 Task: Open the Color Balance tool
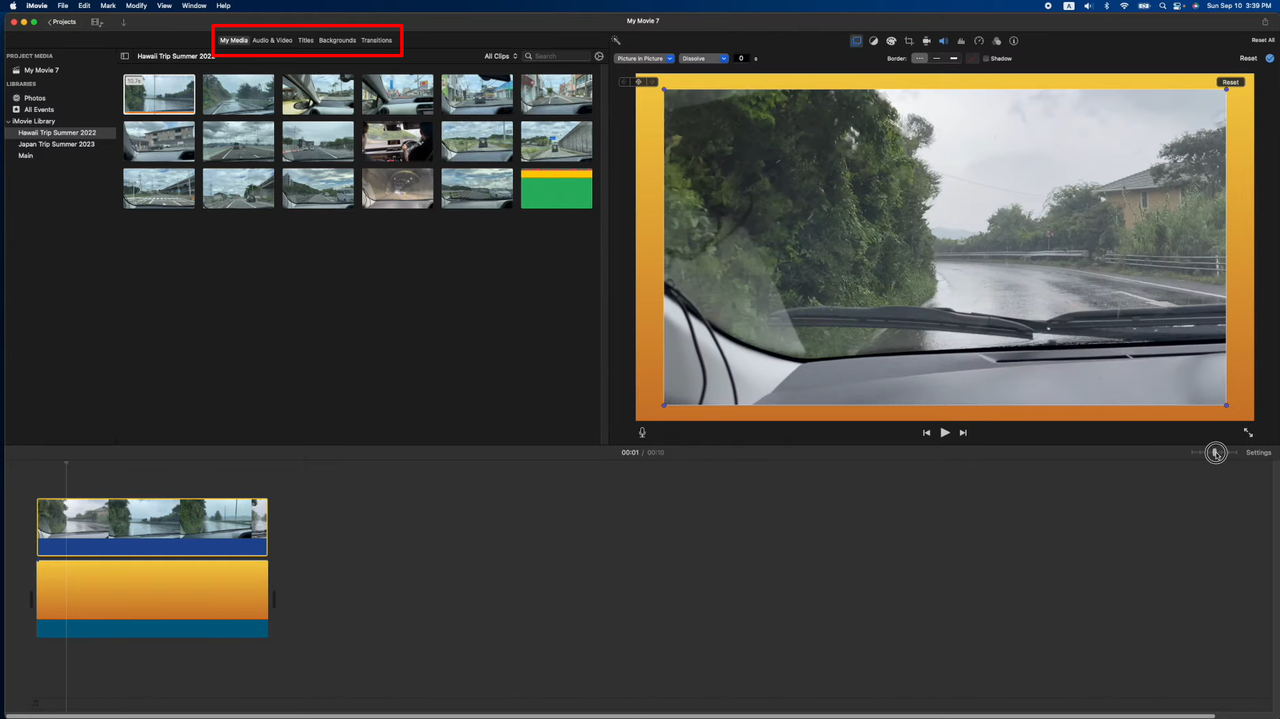tap(873, 41)
